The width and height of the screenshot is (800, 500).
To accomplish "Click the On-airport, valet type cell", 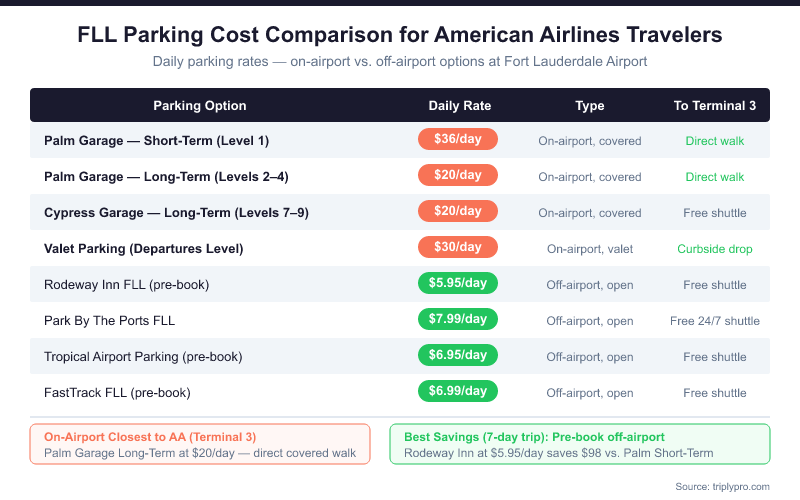I will [590, 249].
